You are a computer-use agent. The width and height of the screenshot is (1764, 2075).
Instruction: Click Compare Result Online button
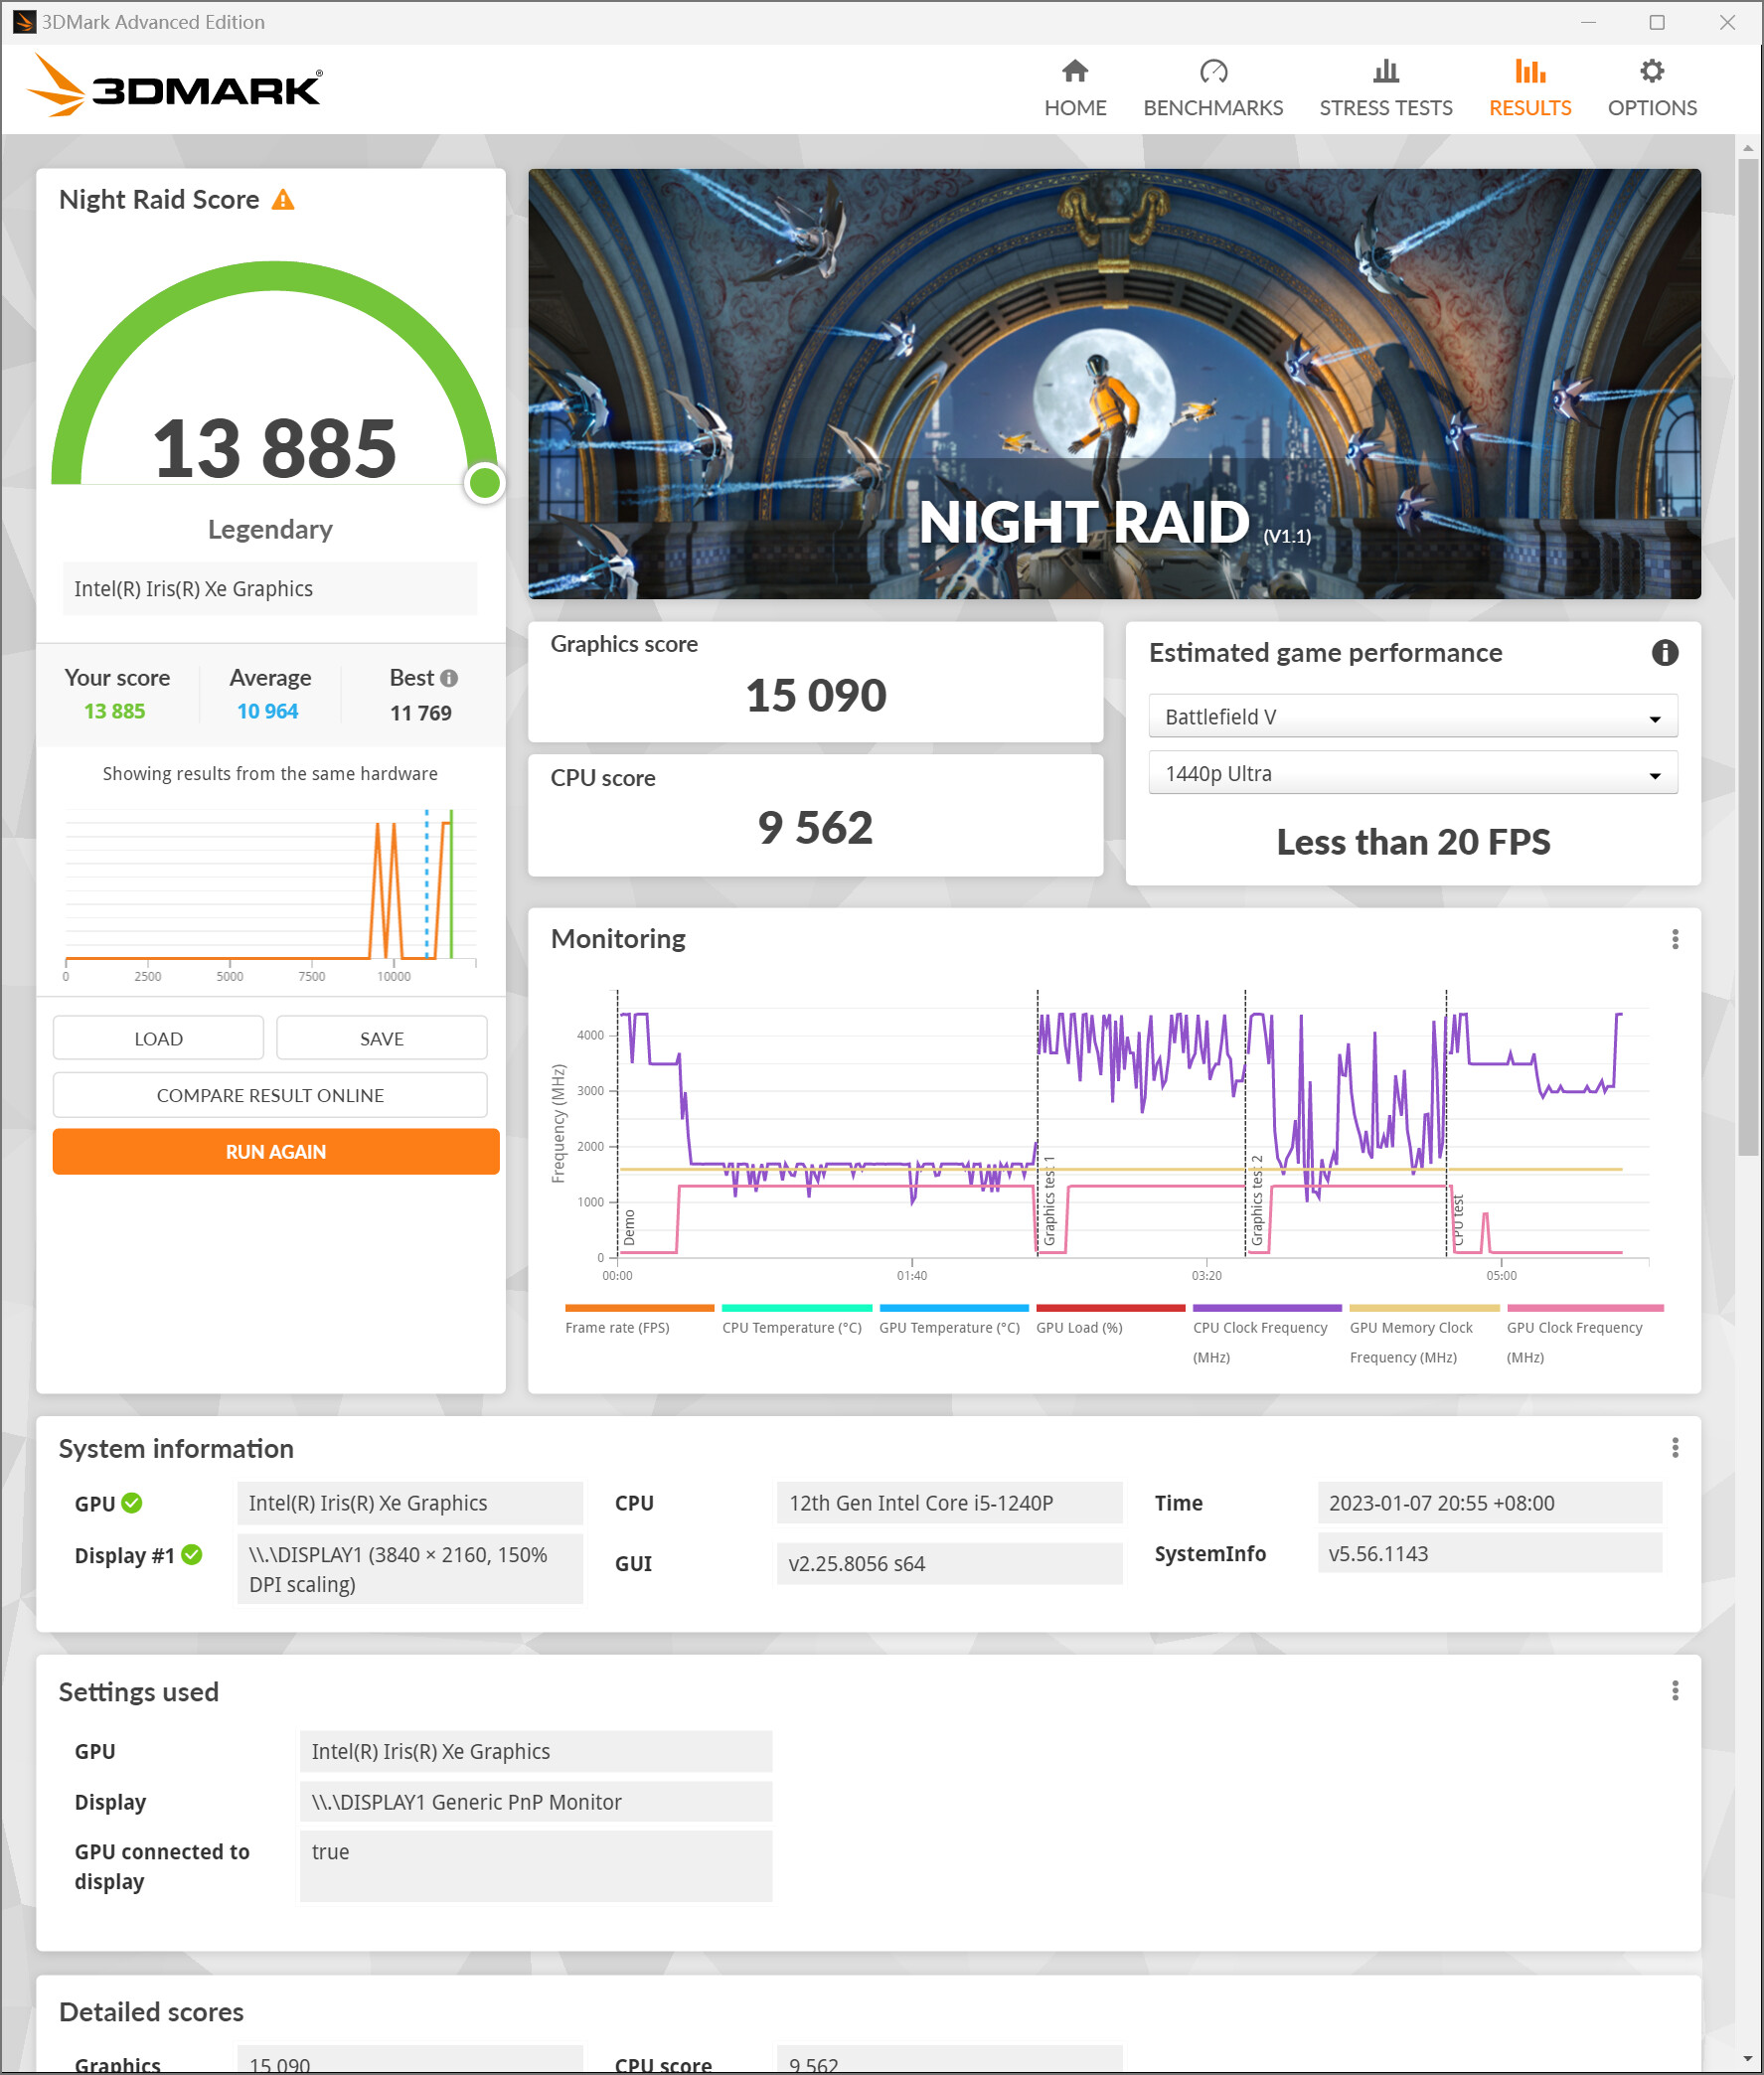tap(270, 1095)
